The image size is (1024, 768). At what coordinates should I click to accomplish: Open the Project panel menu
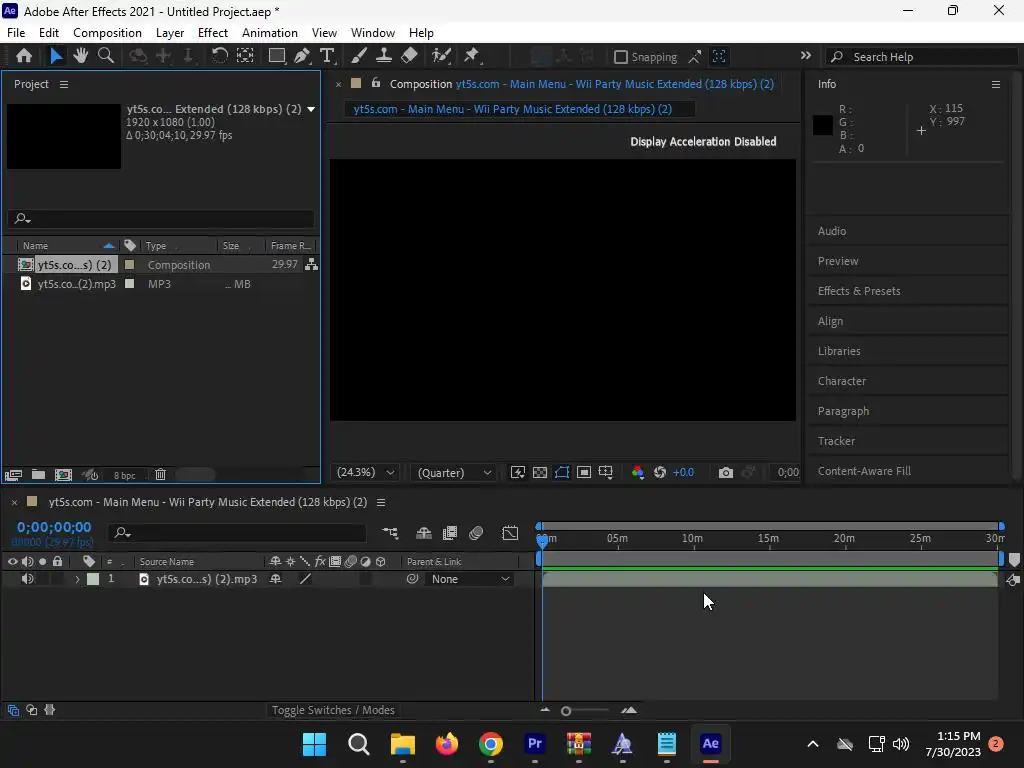(x=63, y=84)
